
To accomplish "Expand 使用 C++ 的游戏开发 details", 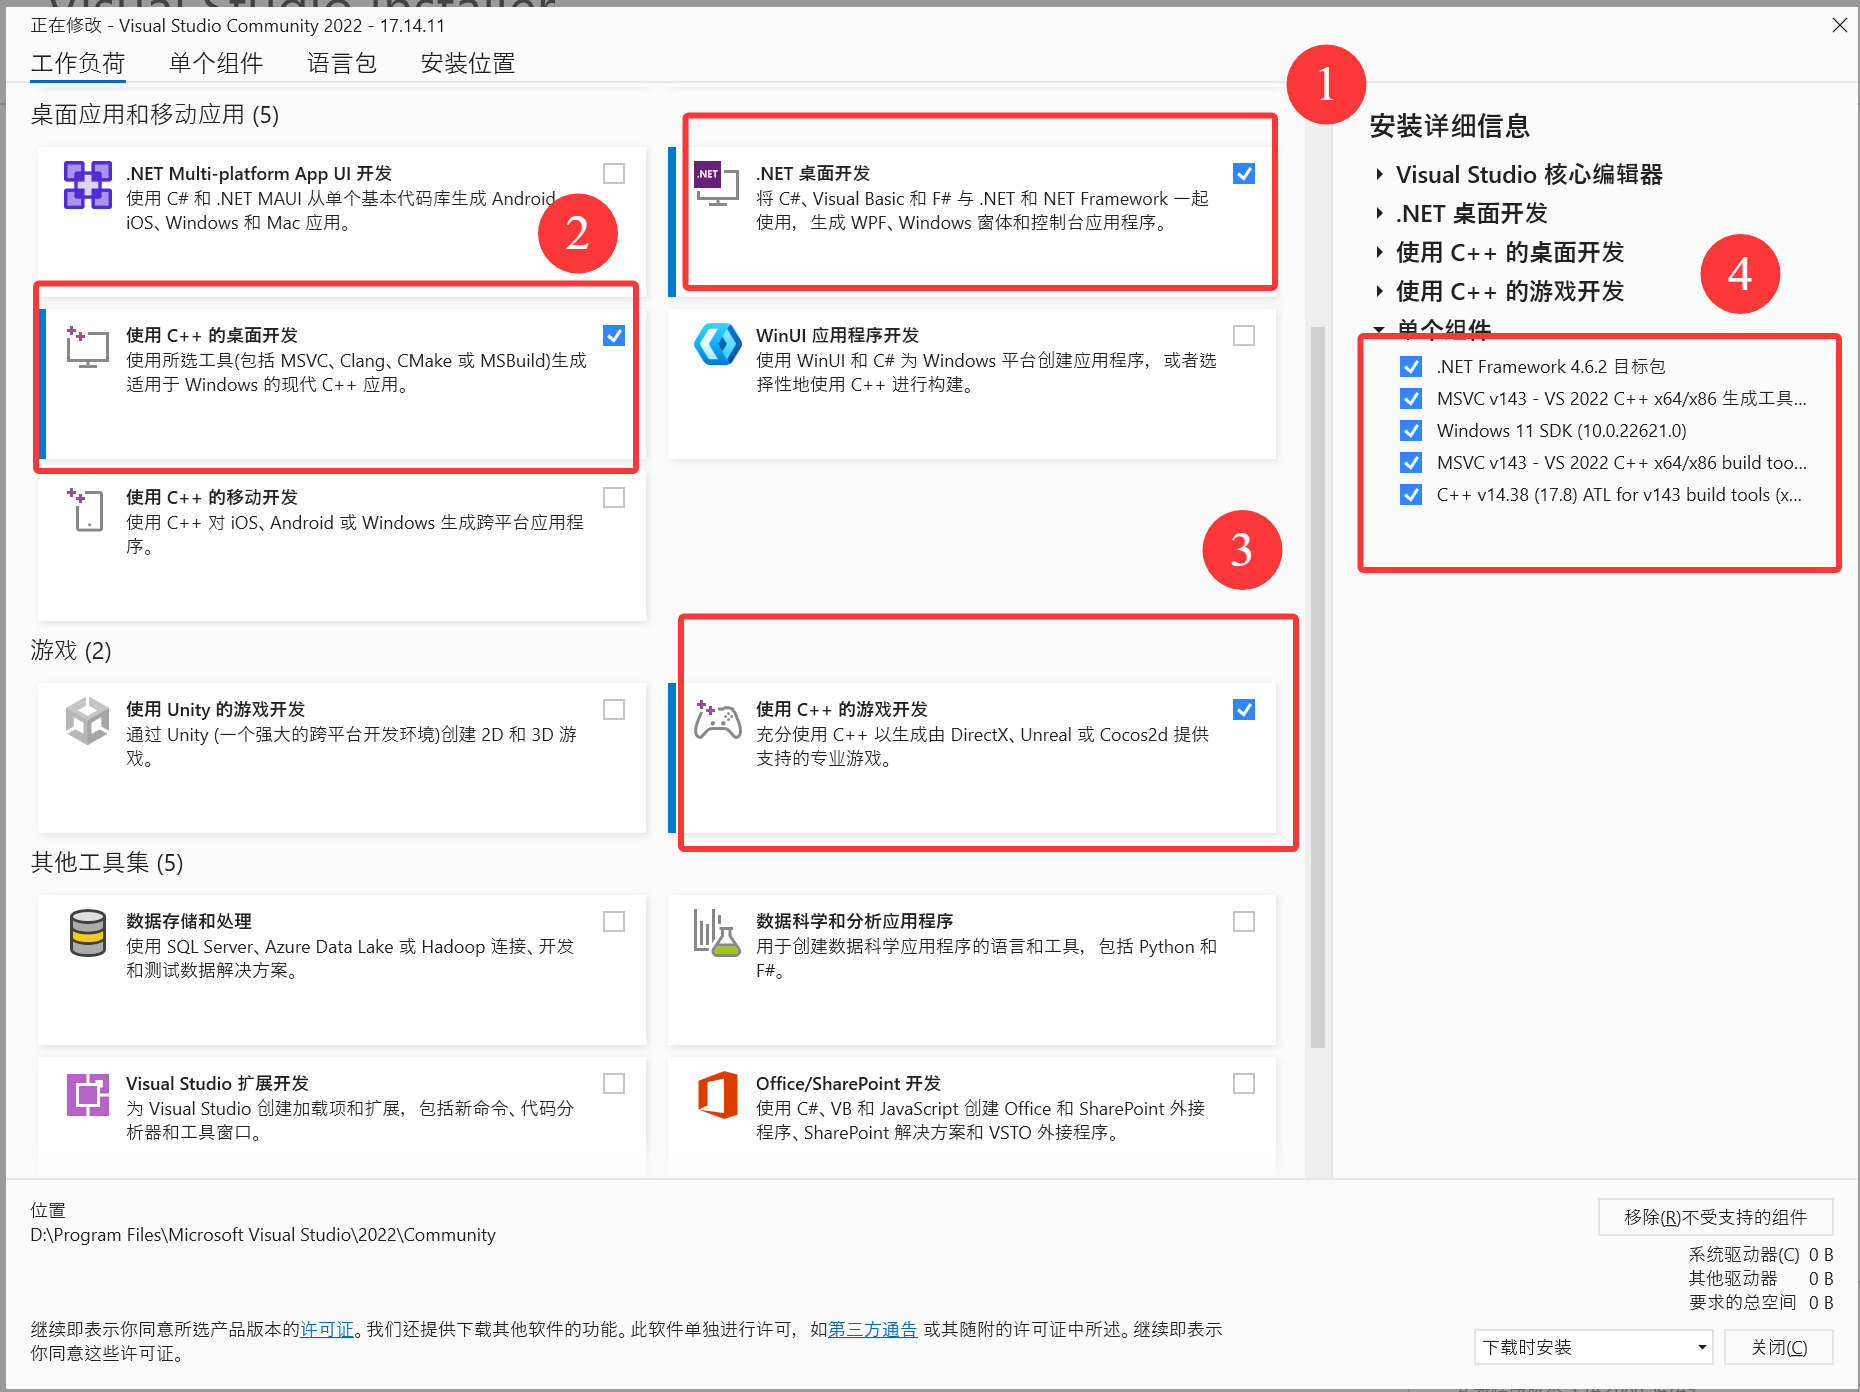I will pos(1380,292).
